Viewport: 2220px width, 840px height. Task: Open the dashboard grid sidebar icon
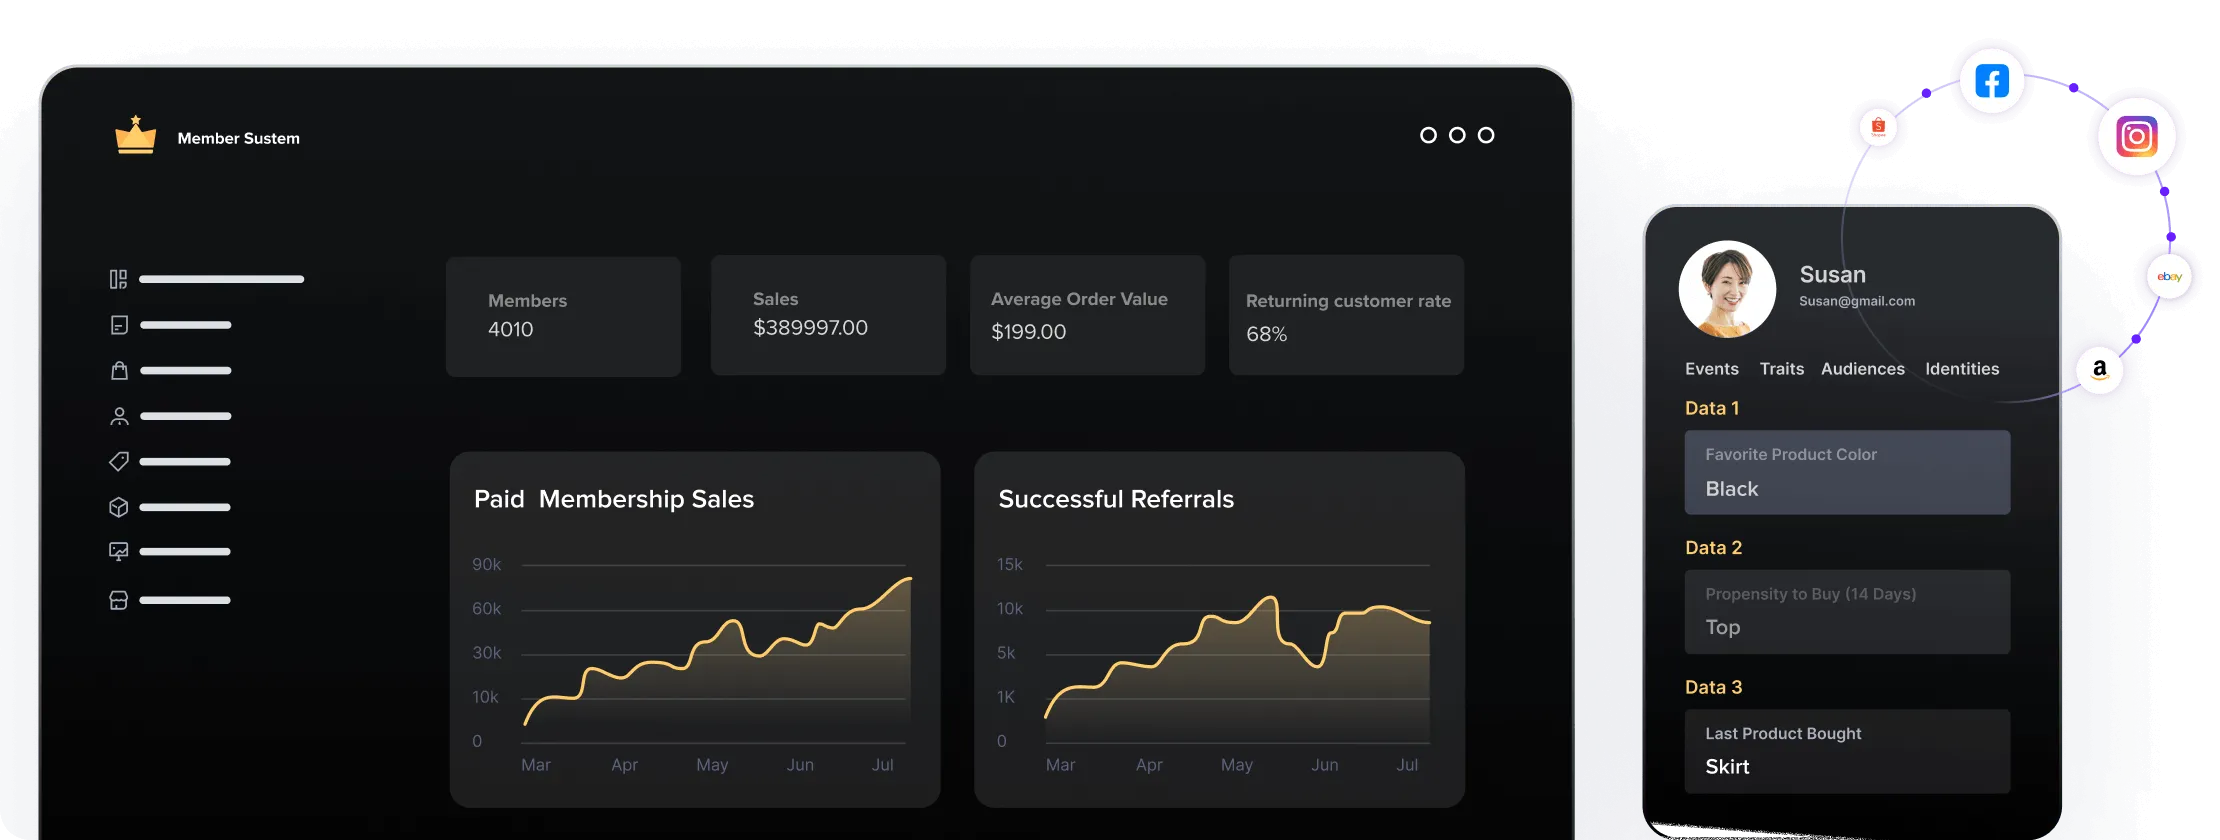tap(118, 279)
